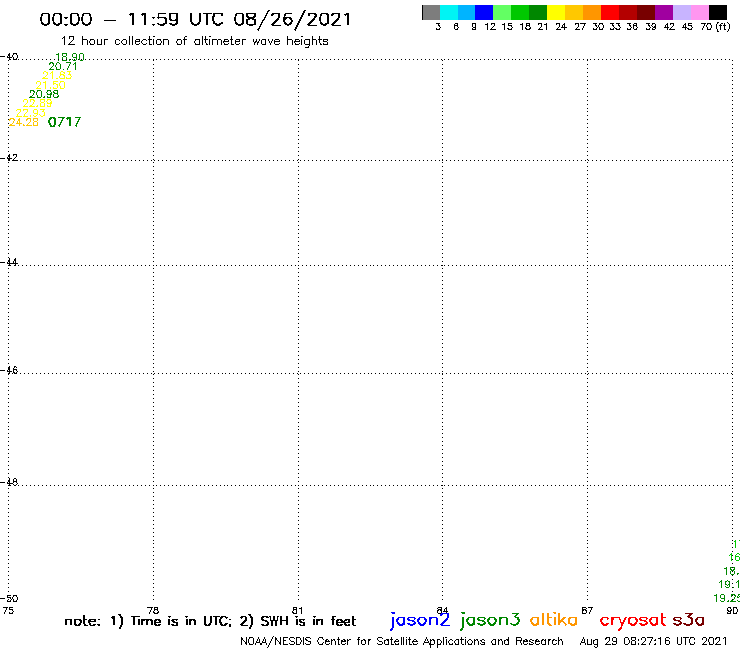Click the altika satellite legend label
The width and height of the screenshot is (740, 650).
coord(553,620)
